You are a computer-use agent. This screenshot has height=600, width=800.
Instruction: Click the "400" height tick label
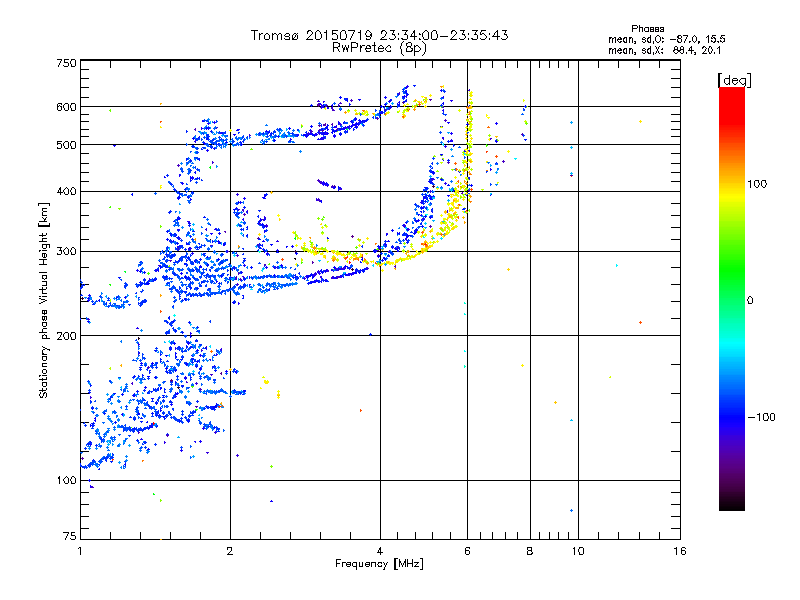pyautogui.click(x=66, y=191)
